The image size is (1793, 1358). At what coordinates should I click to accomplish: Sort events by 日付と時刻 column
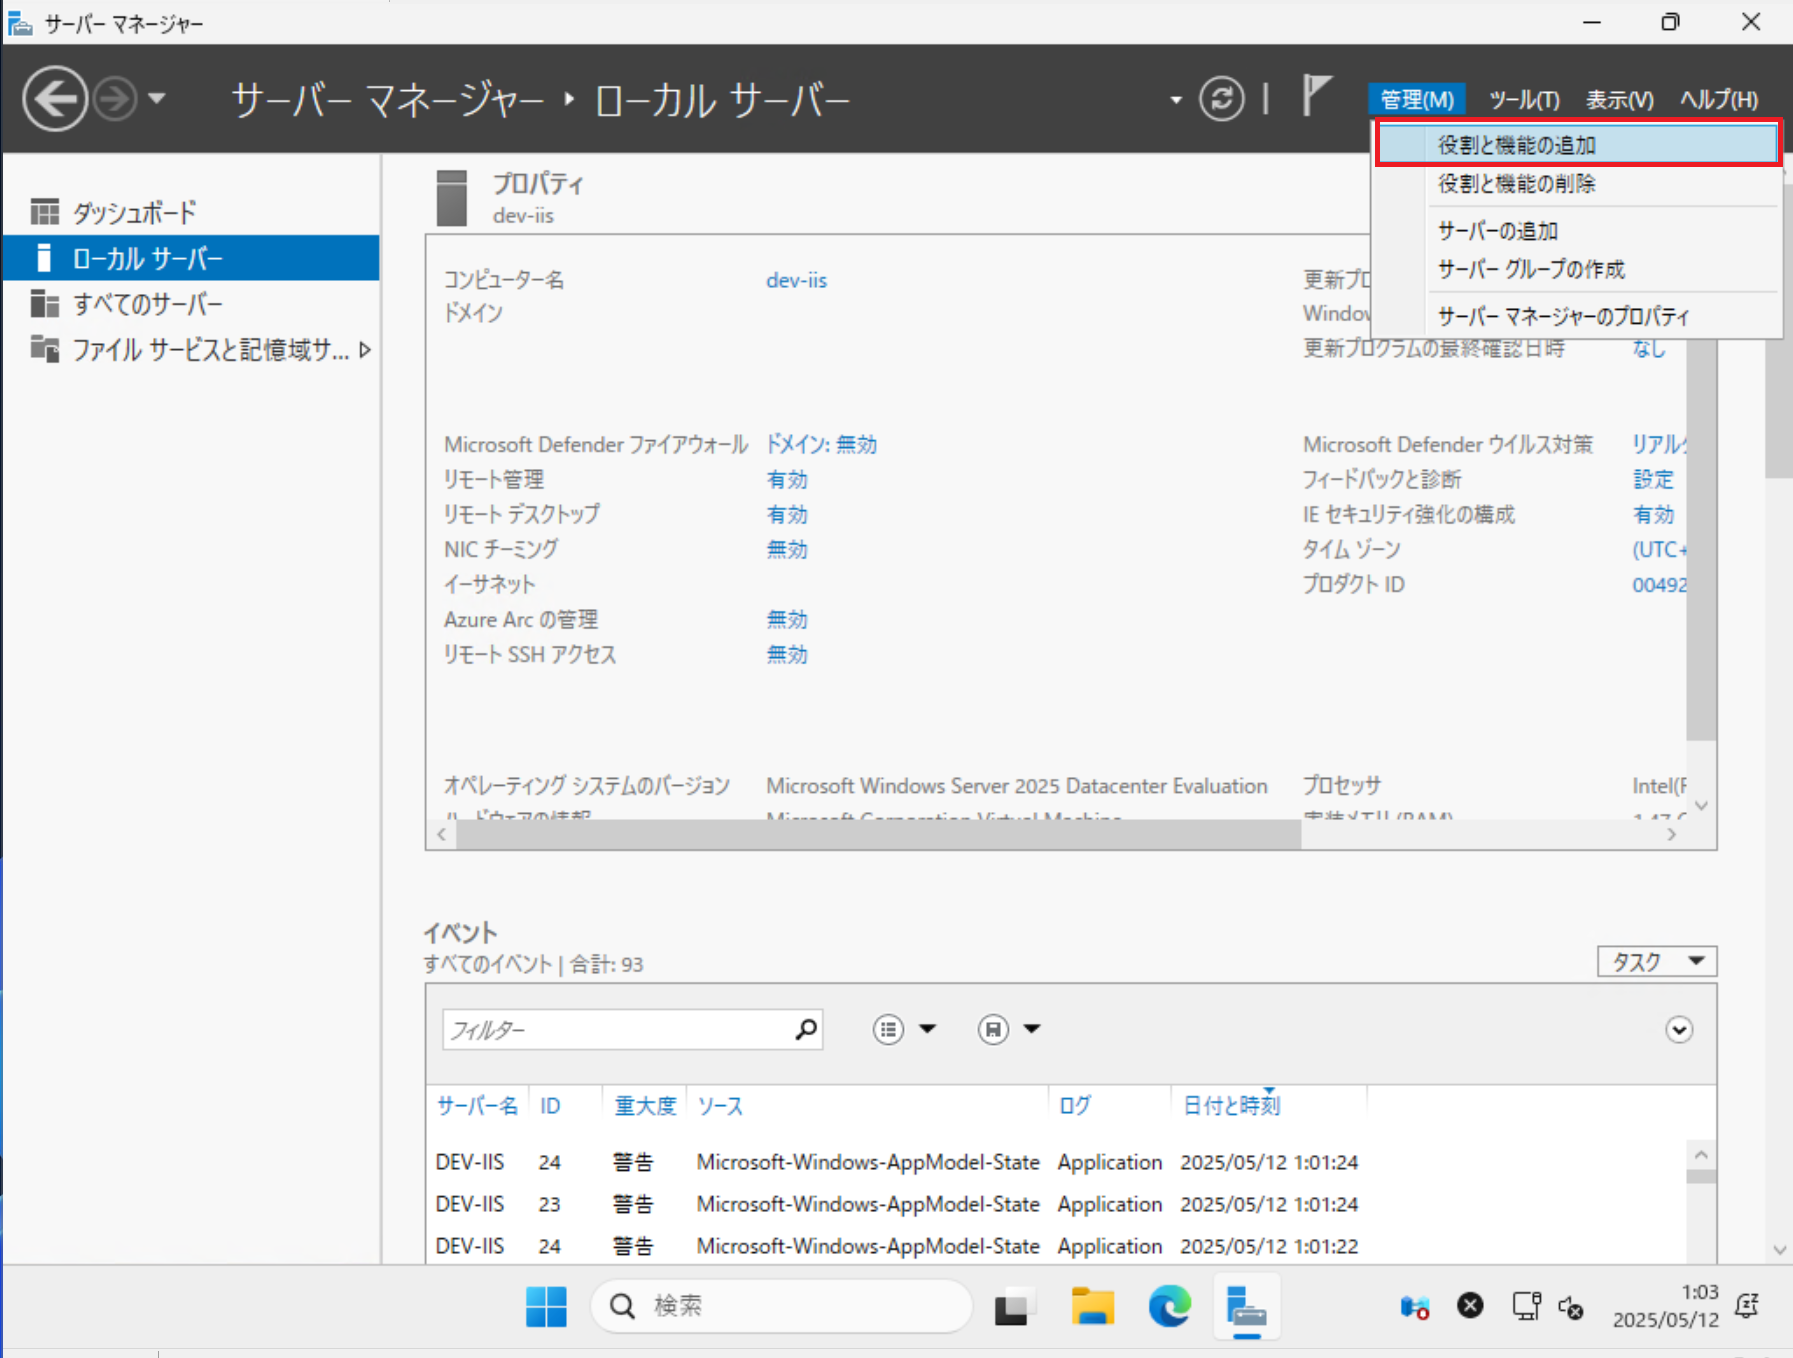[x=1231, y=1105]
